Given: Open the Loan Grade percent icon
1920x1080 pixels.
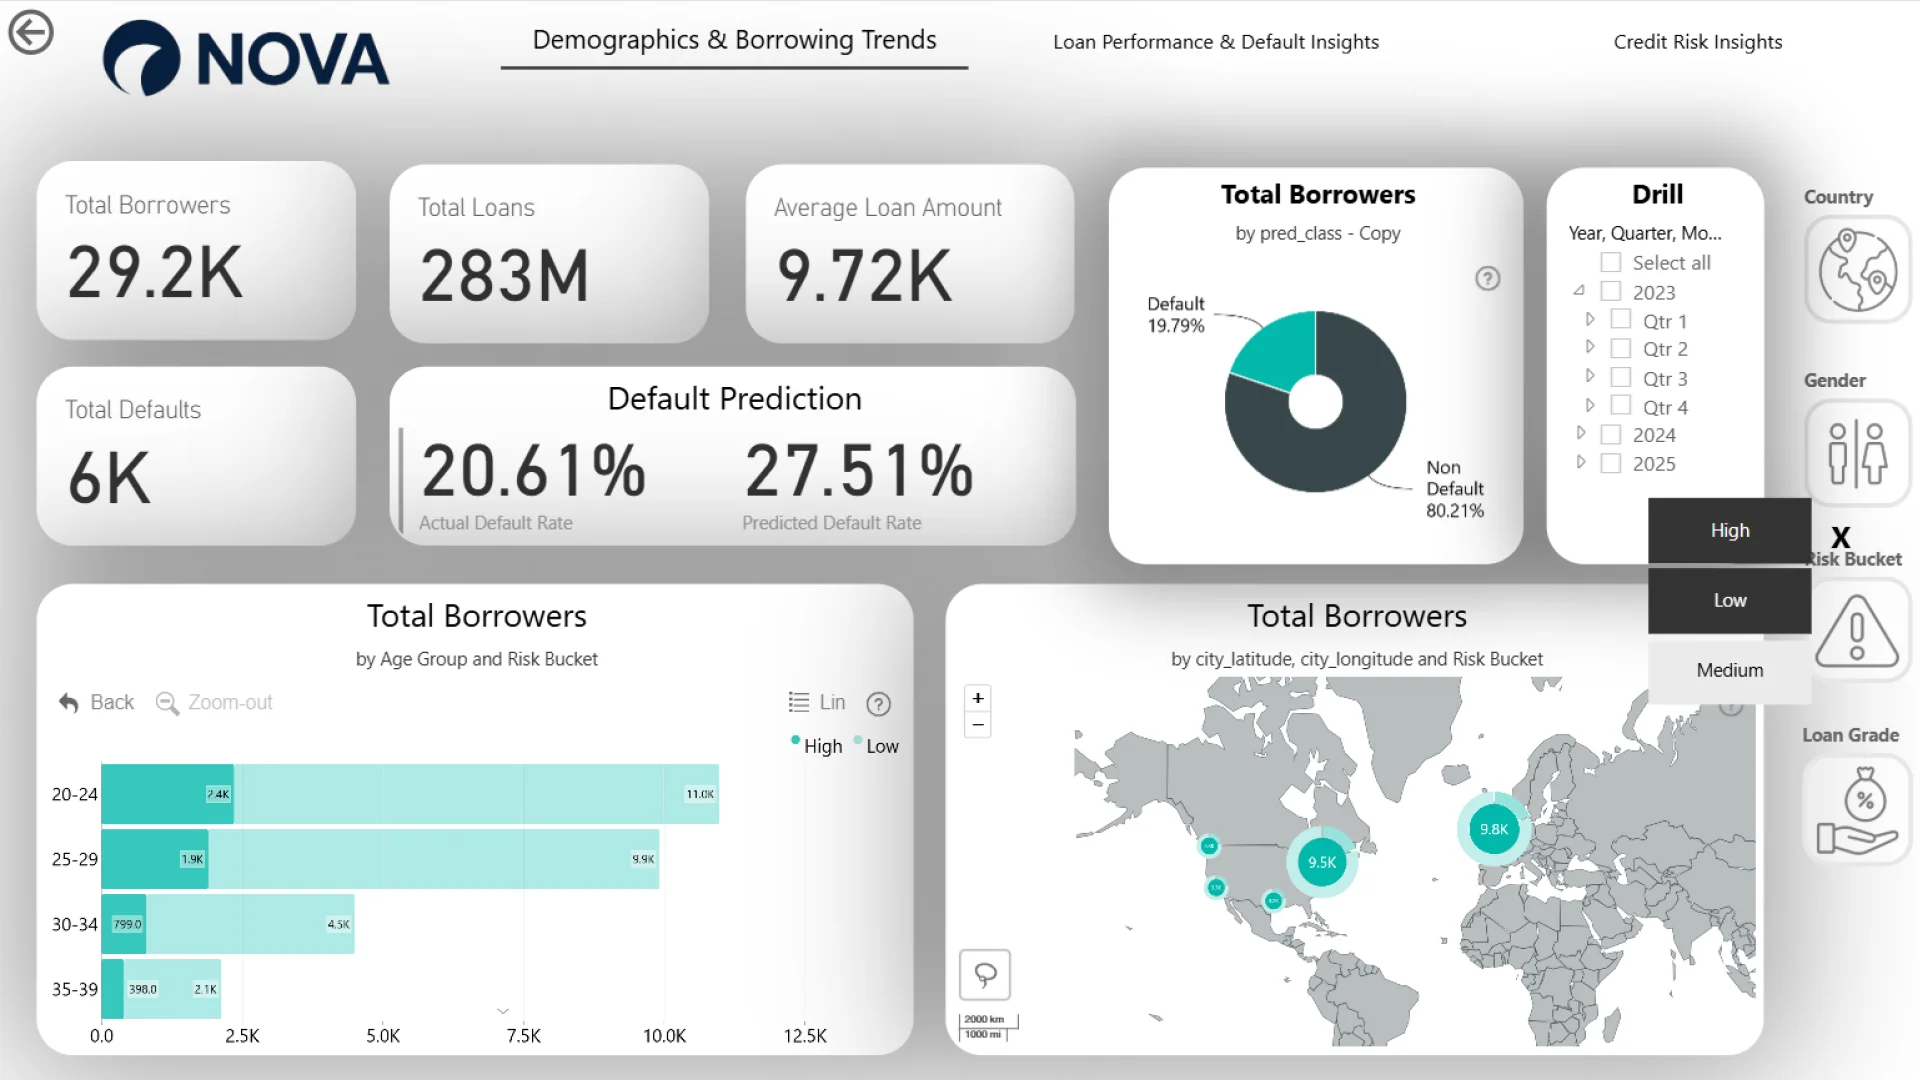Looking at the screenshot, I should pyautogui.click(x=1857, y=810).
